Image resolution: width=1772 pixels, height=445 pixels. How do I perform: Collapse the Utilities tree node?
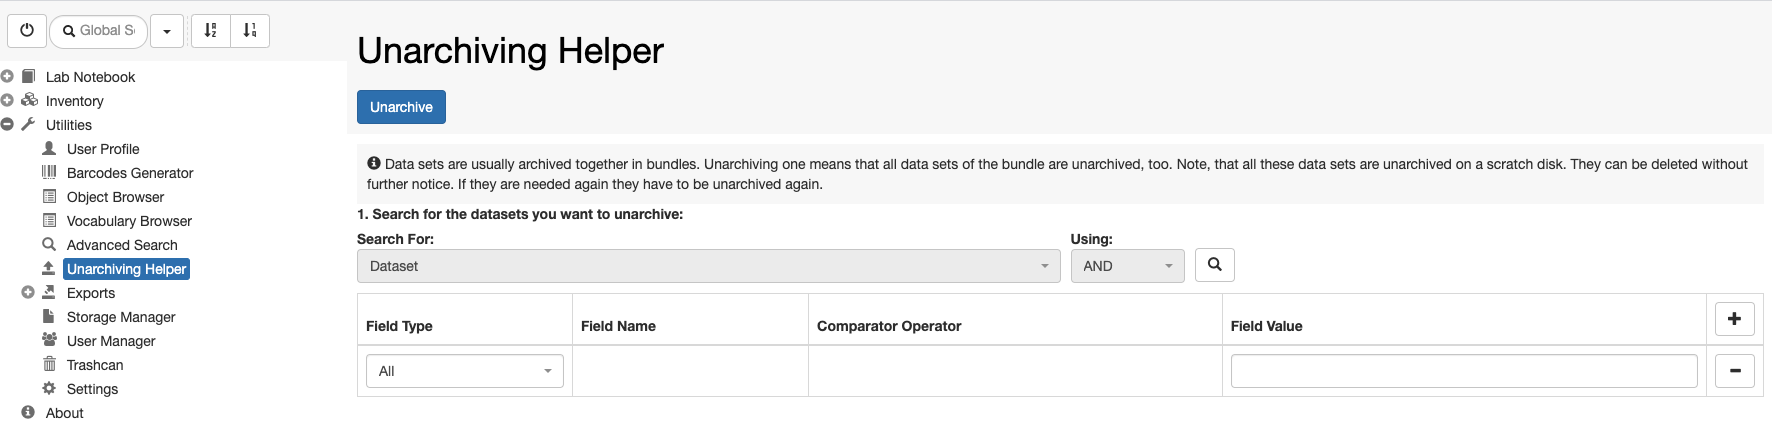tap(8, 125)
